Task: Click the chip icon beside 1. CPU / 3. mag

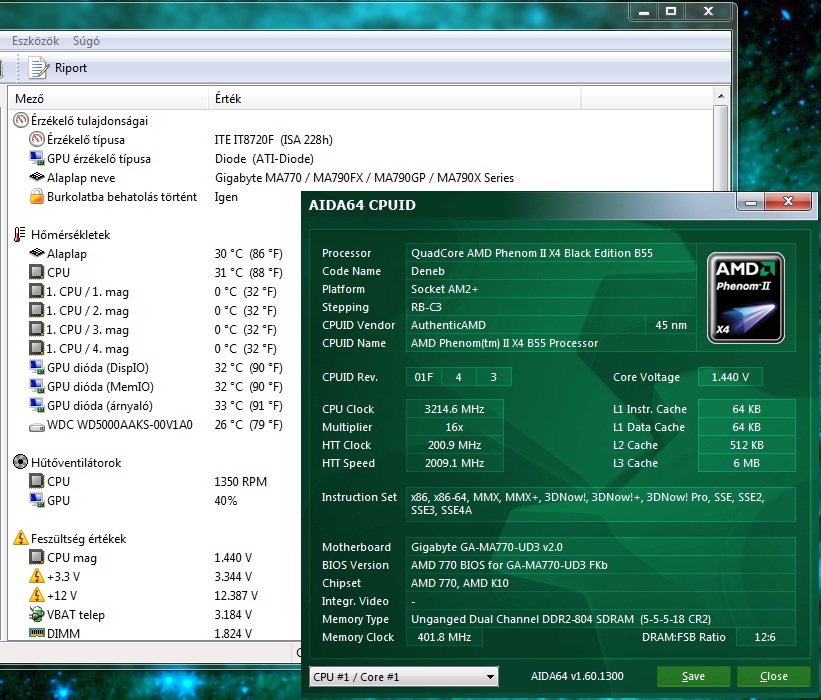Action: 37,329
